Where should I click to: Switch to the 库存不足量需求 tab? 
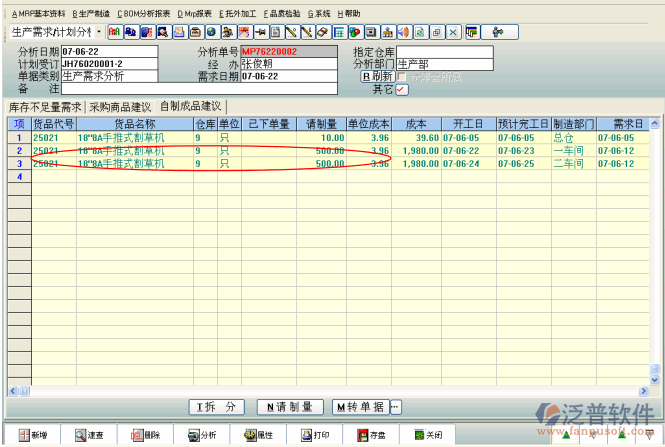click(x=44, y=106)
